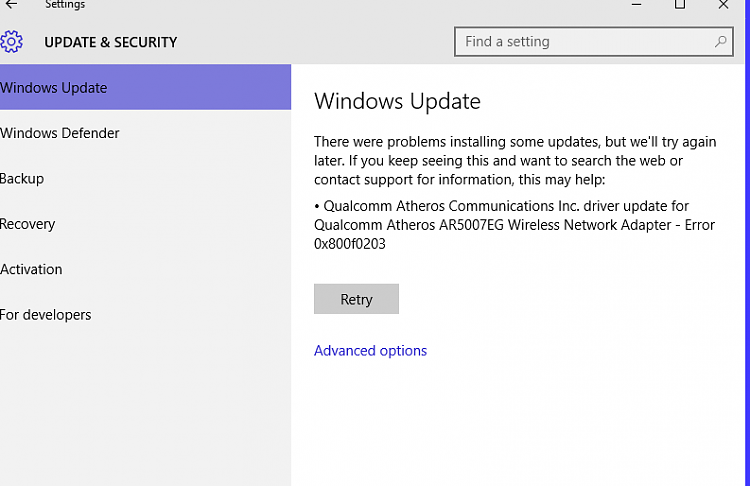750x486 pixels.
Task: Click the Windows Update page heading
Action: 397,101
